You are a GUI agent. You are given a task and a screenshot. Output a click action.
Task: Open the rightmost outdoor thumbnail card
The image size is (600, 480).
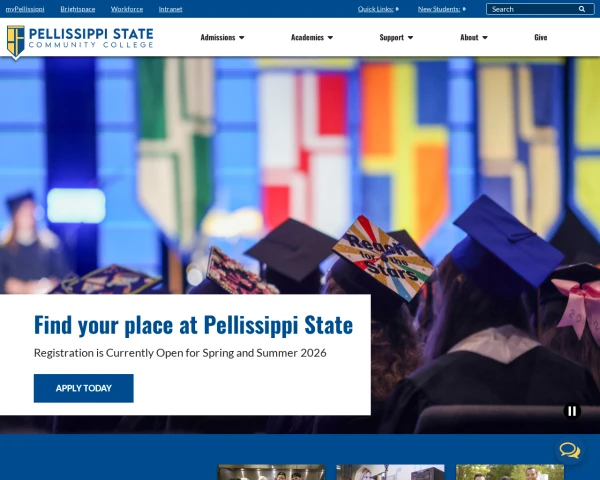point(510,472)
